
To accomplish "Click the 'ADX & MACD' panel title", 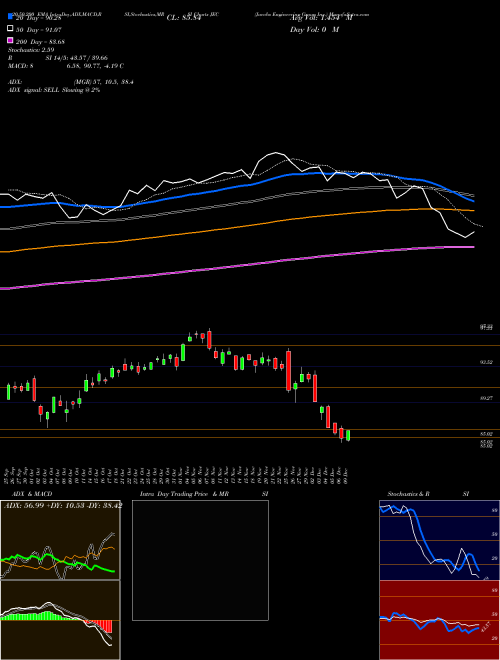I will (x=32, y=494).
